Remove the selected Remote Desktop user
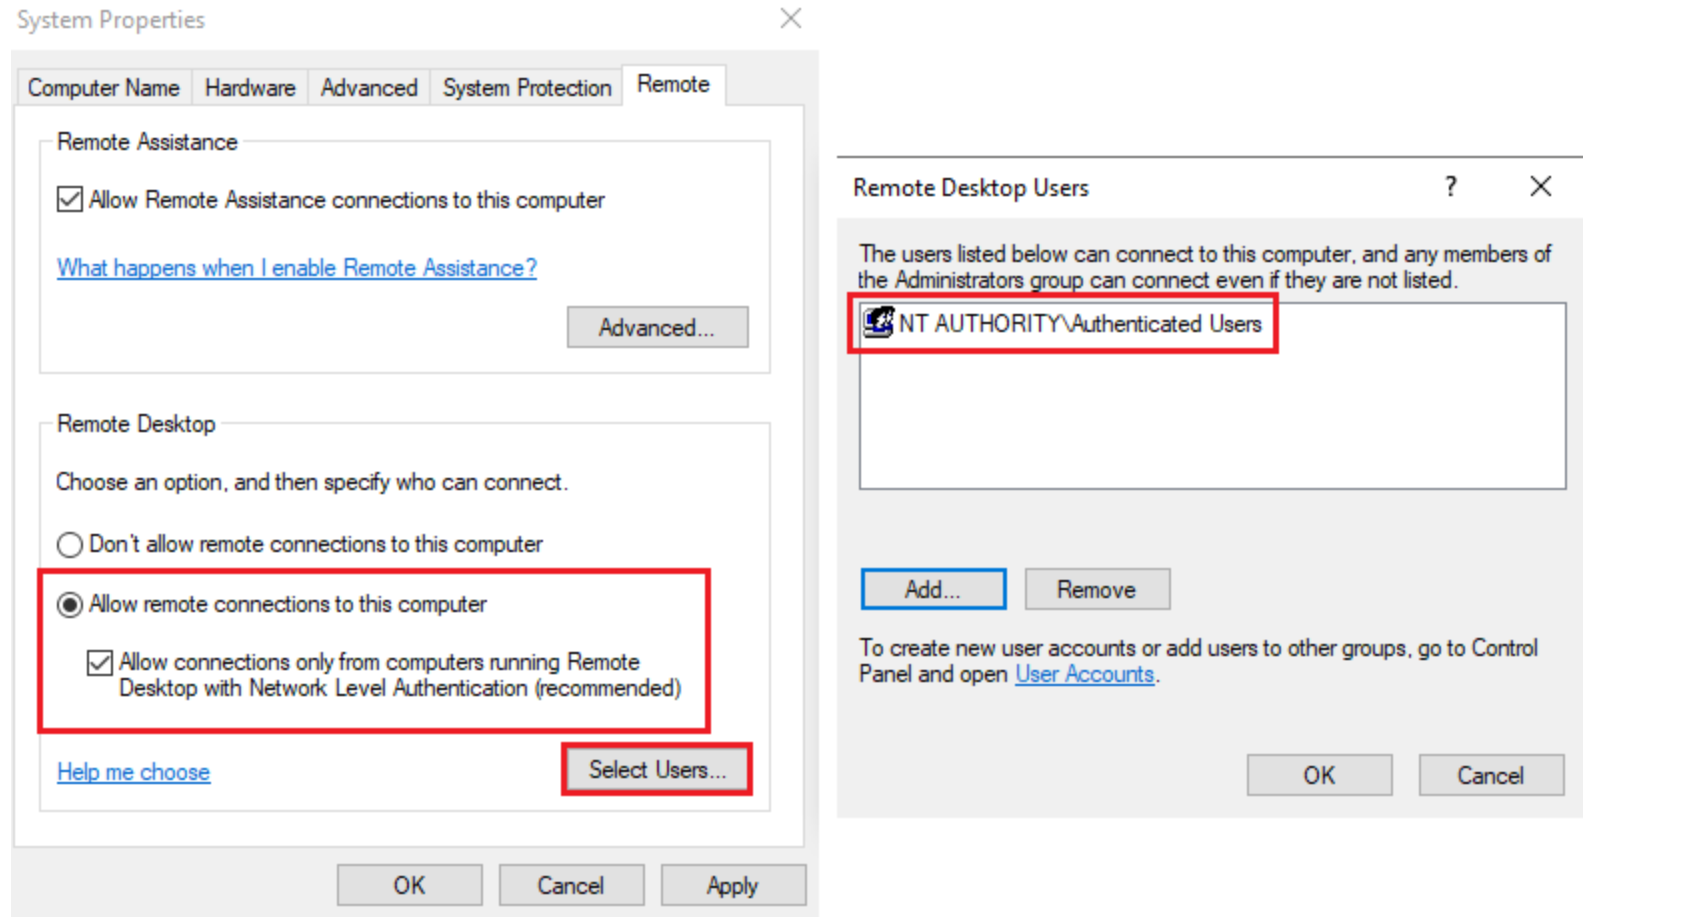The image size is (1681, 917). 1096,589
